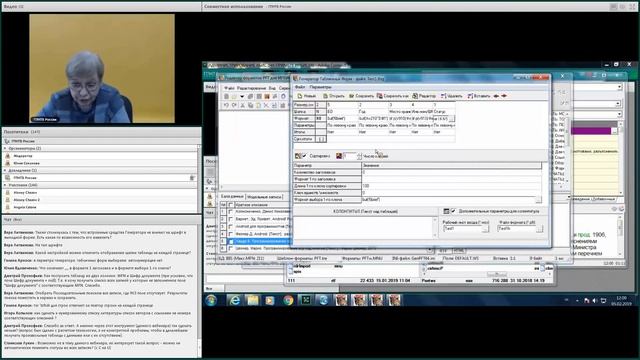Click the Новый toolbar button in the generator
Image resolution: width=640 pixels, height=360 pixels.
click(307, 96)
